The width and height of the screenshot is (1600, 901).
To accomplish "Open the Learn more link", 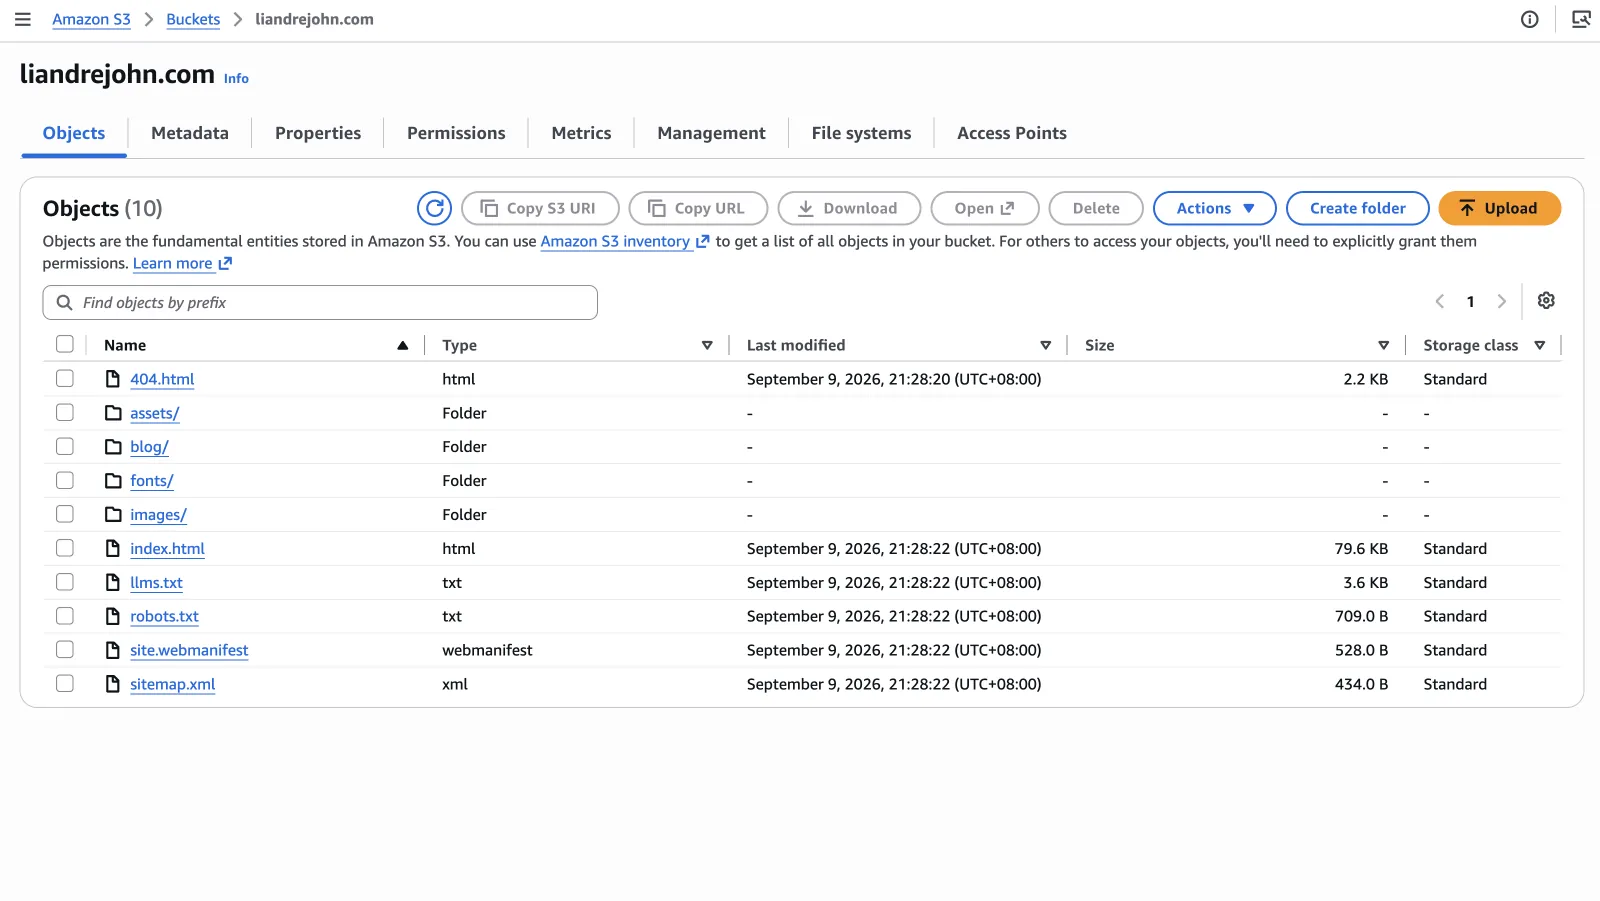I will pyautogui.click(x=172, y=263).
